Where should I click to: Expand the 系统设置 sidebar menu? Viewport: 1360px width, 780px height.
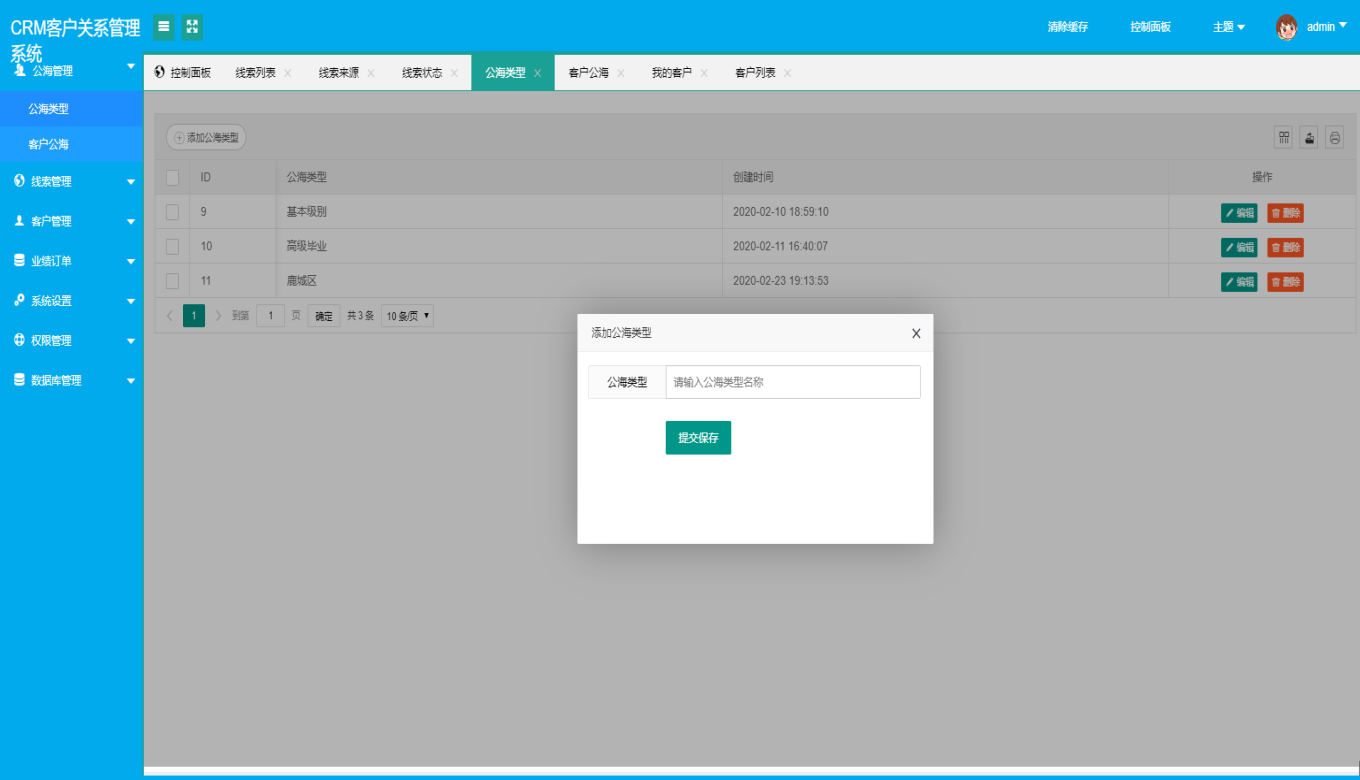72,300
